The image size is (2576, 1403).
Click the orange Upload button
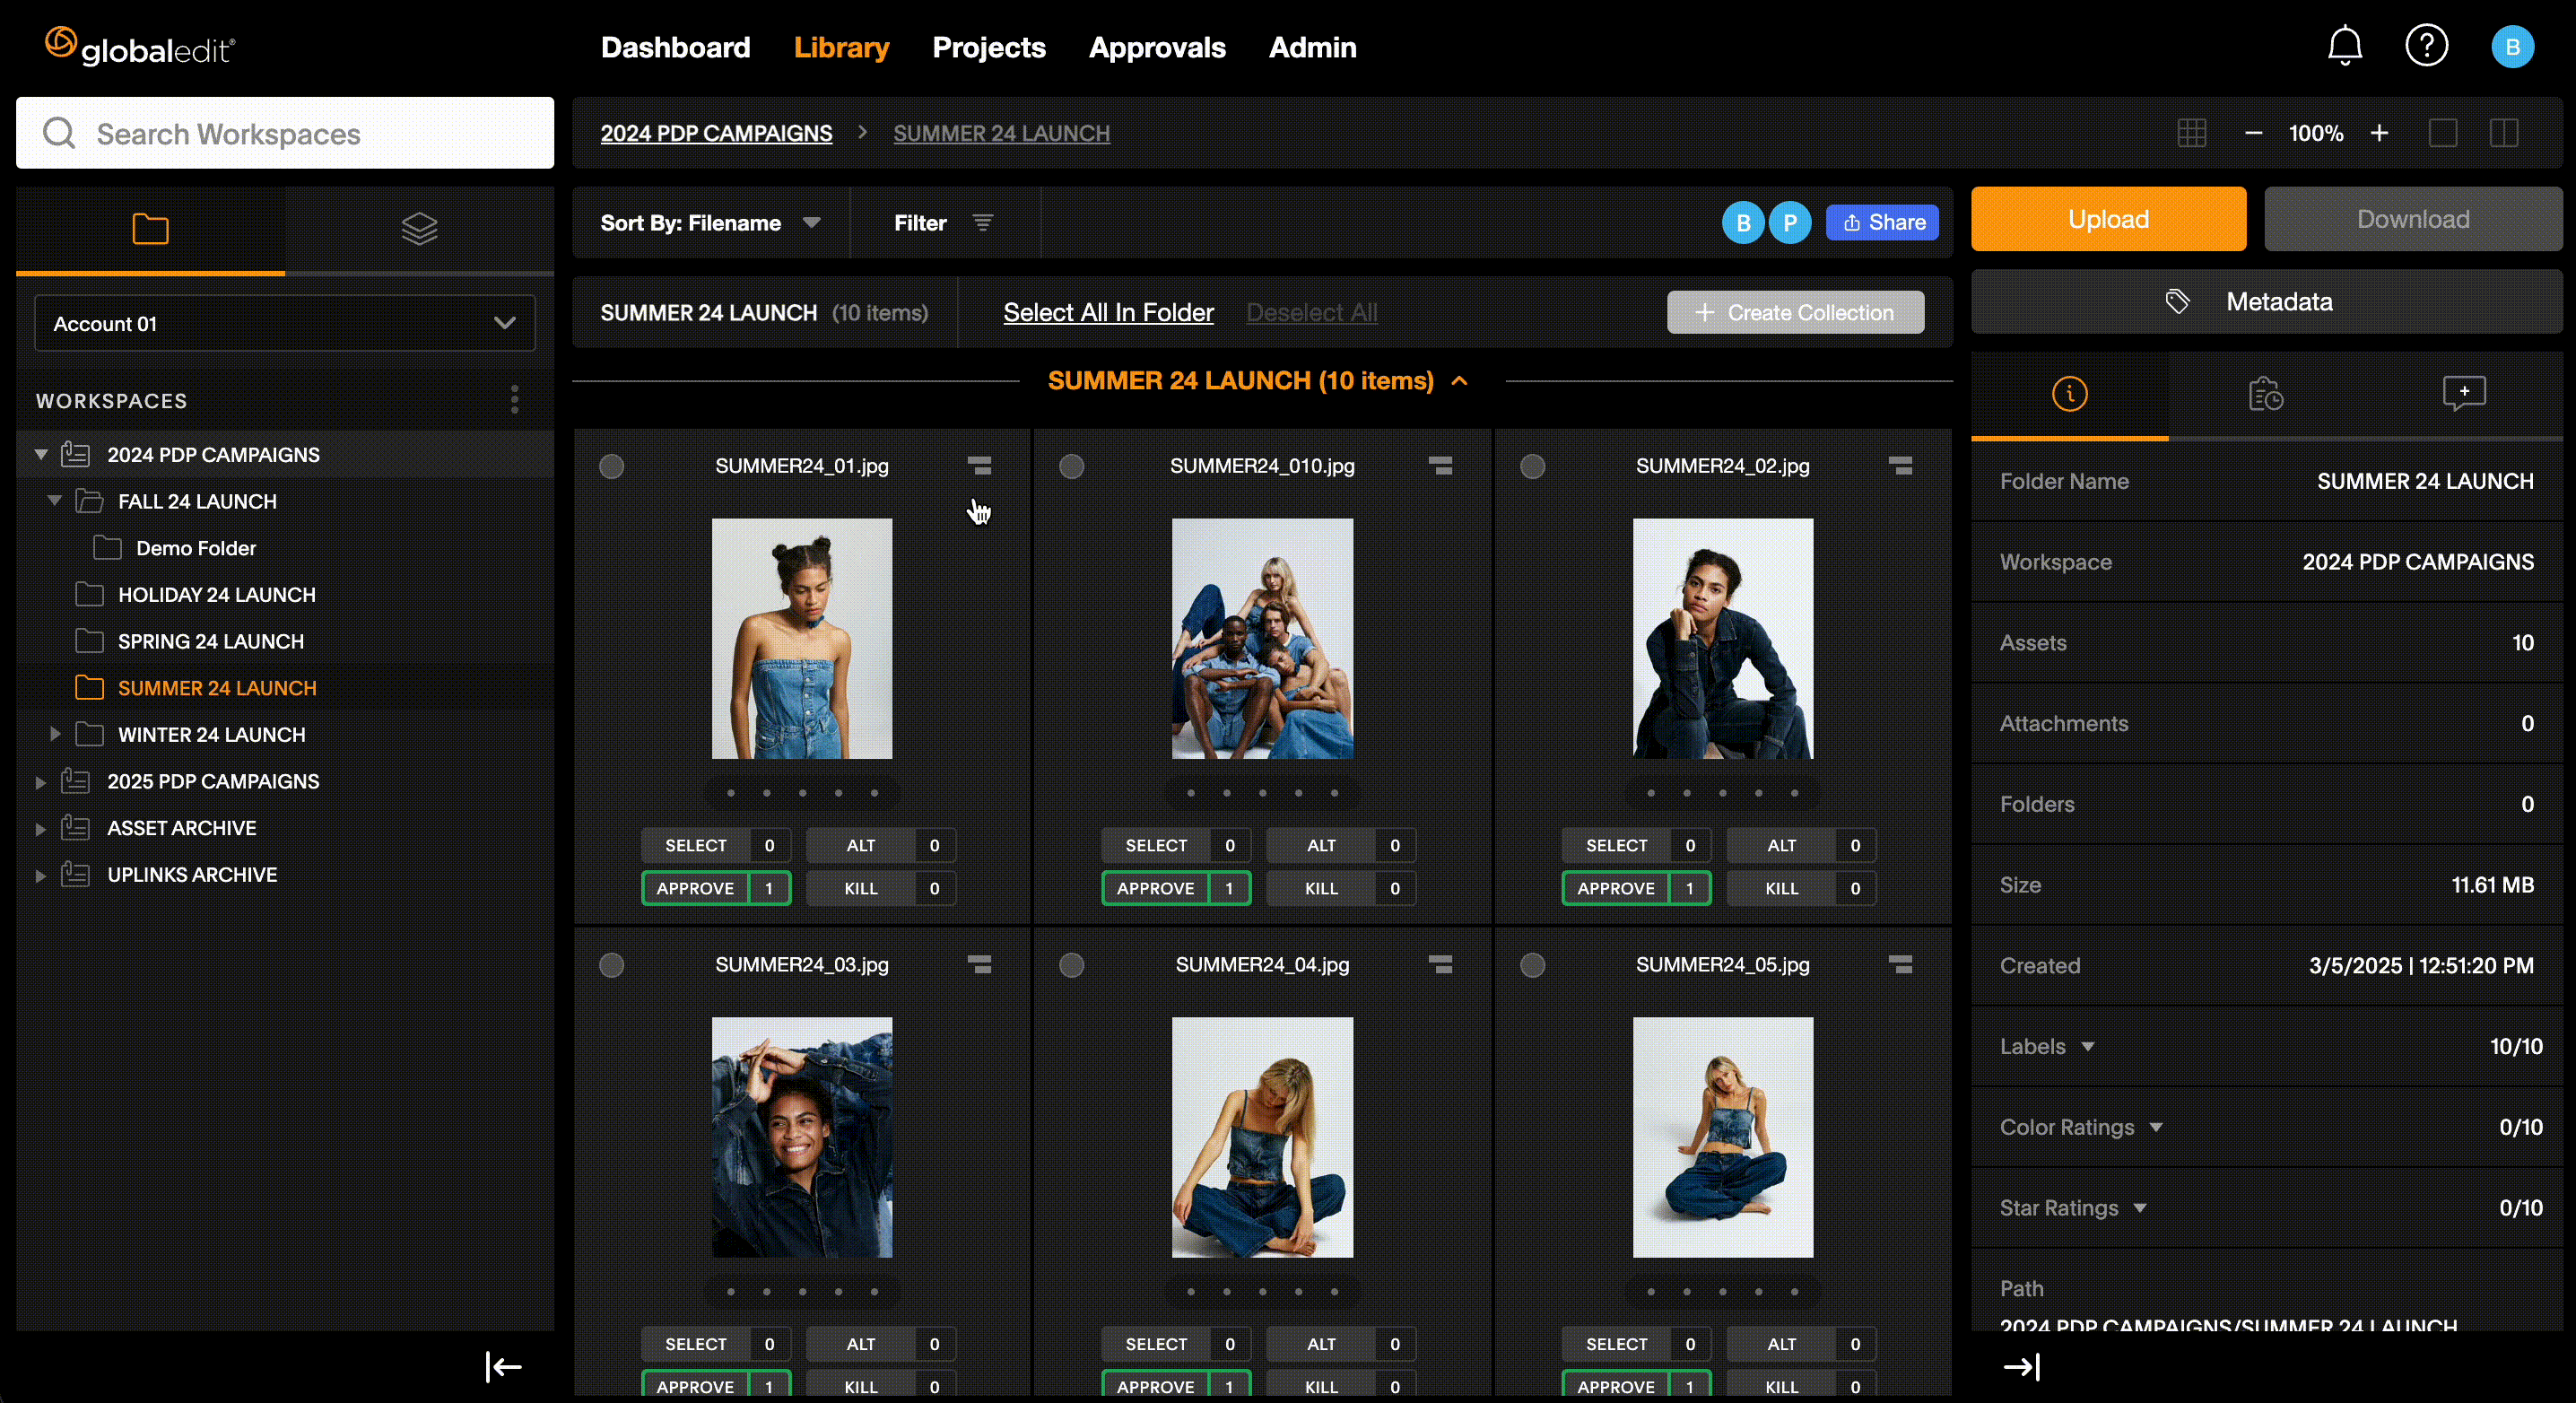click(2107, 219)
